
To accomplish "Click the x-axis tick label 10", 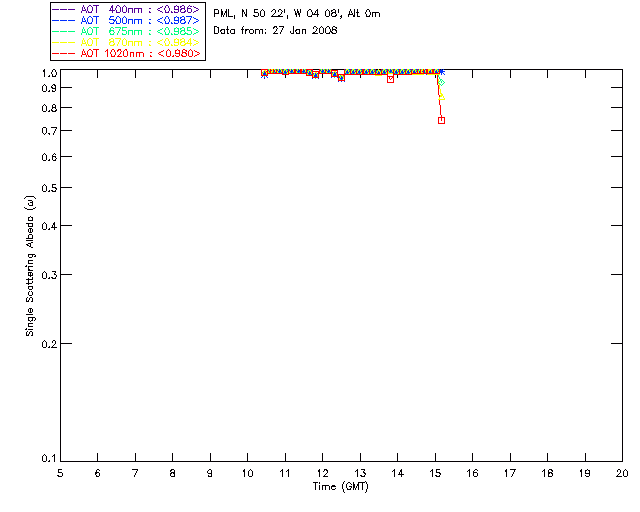I will 247,474.
